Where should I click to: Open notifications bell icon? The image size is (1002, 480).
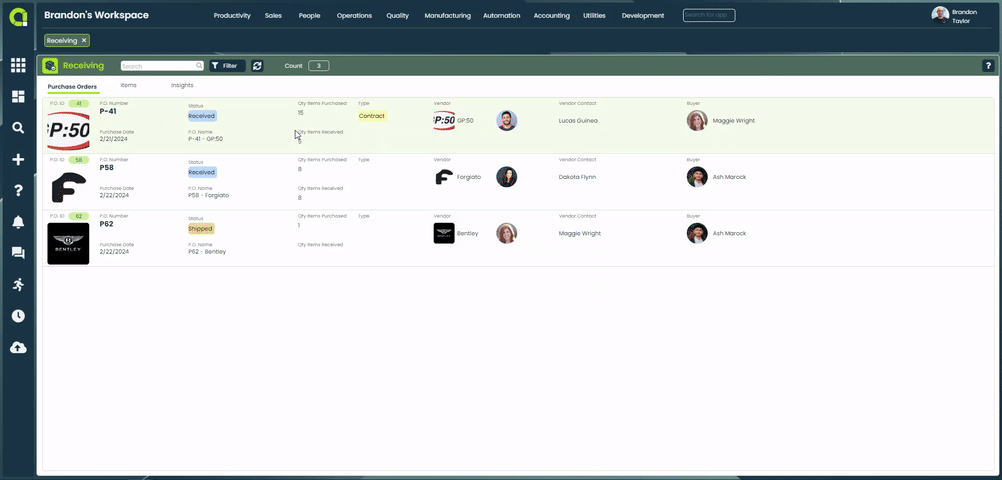(18, 222)
